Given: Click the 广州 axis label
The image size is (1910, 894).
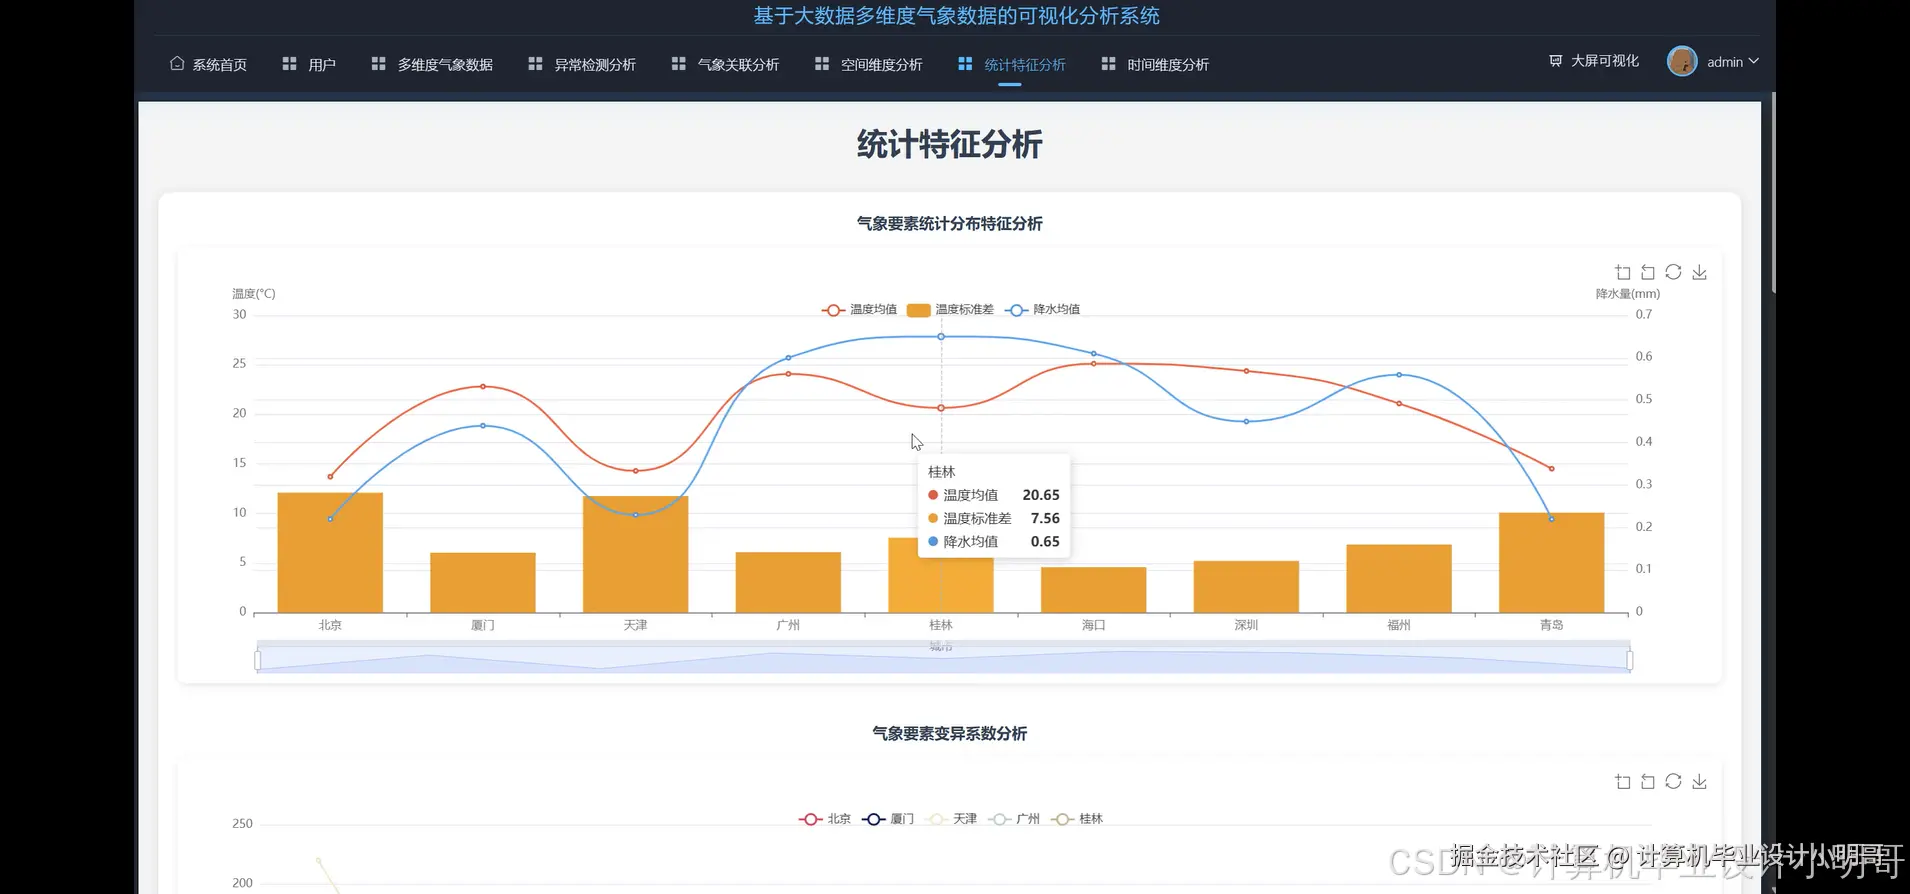Looking at the screenshot, I should [788, 625].
